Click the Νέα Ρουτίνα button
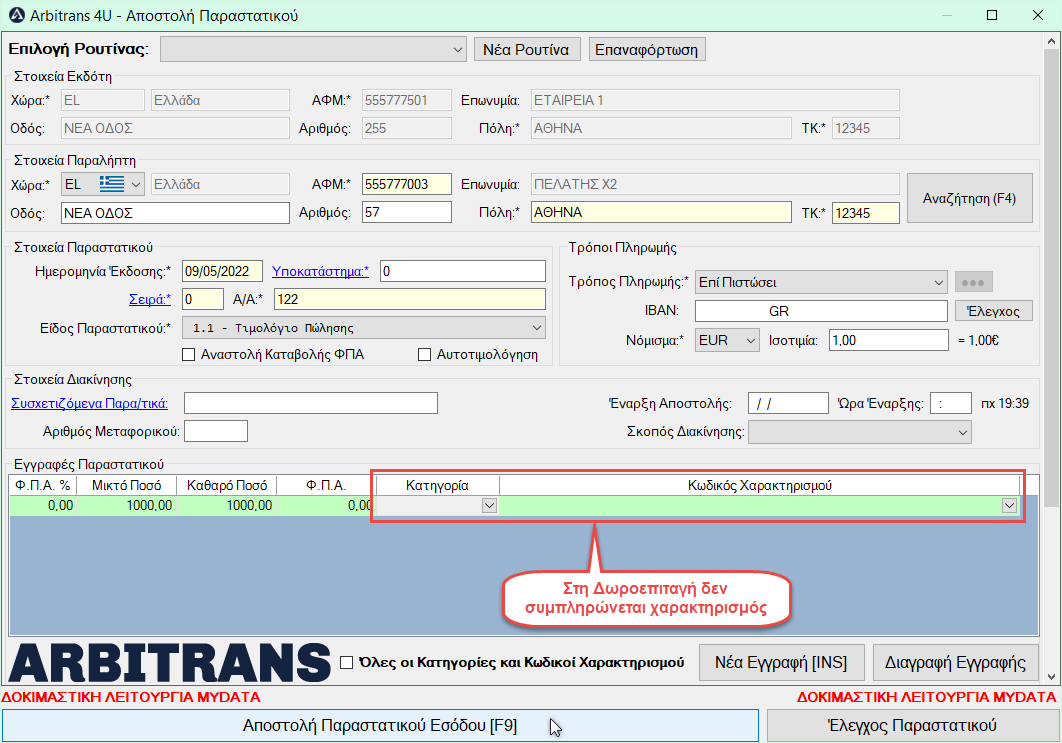 [x=526, y=49]
